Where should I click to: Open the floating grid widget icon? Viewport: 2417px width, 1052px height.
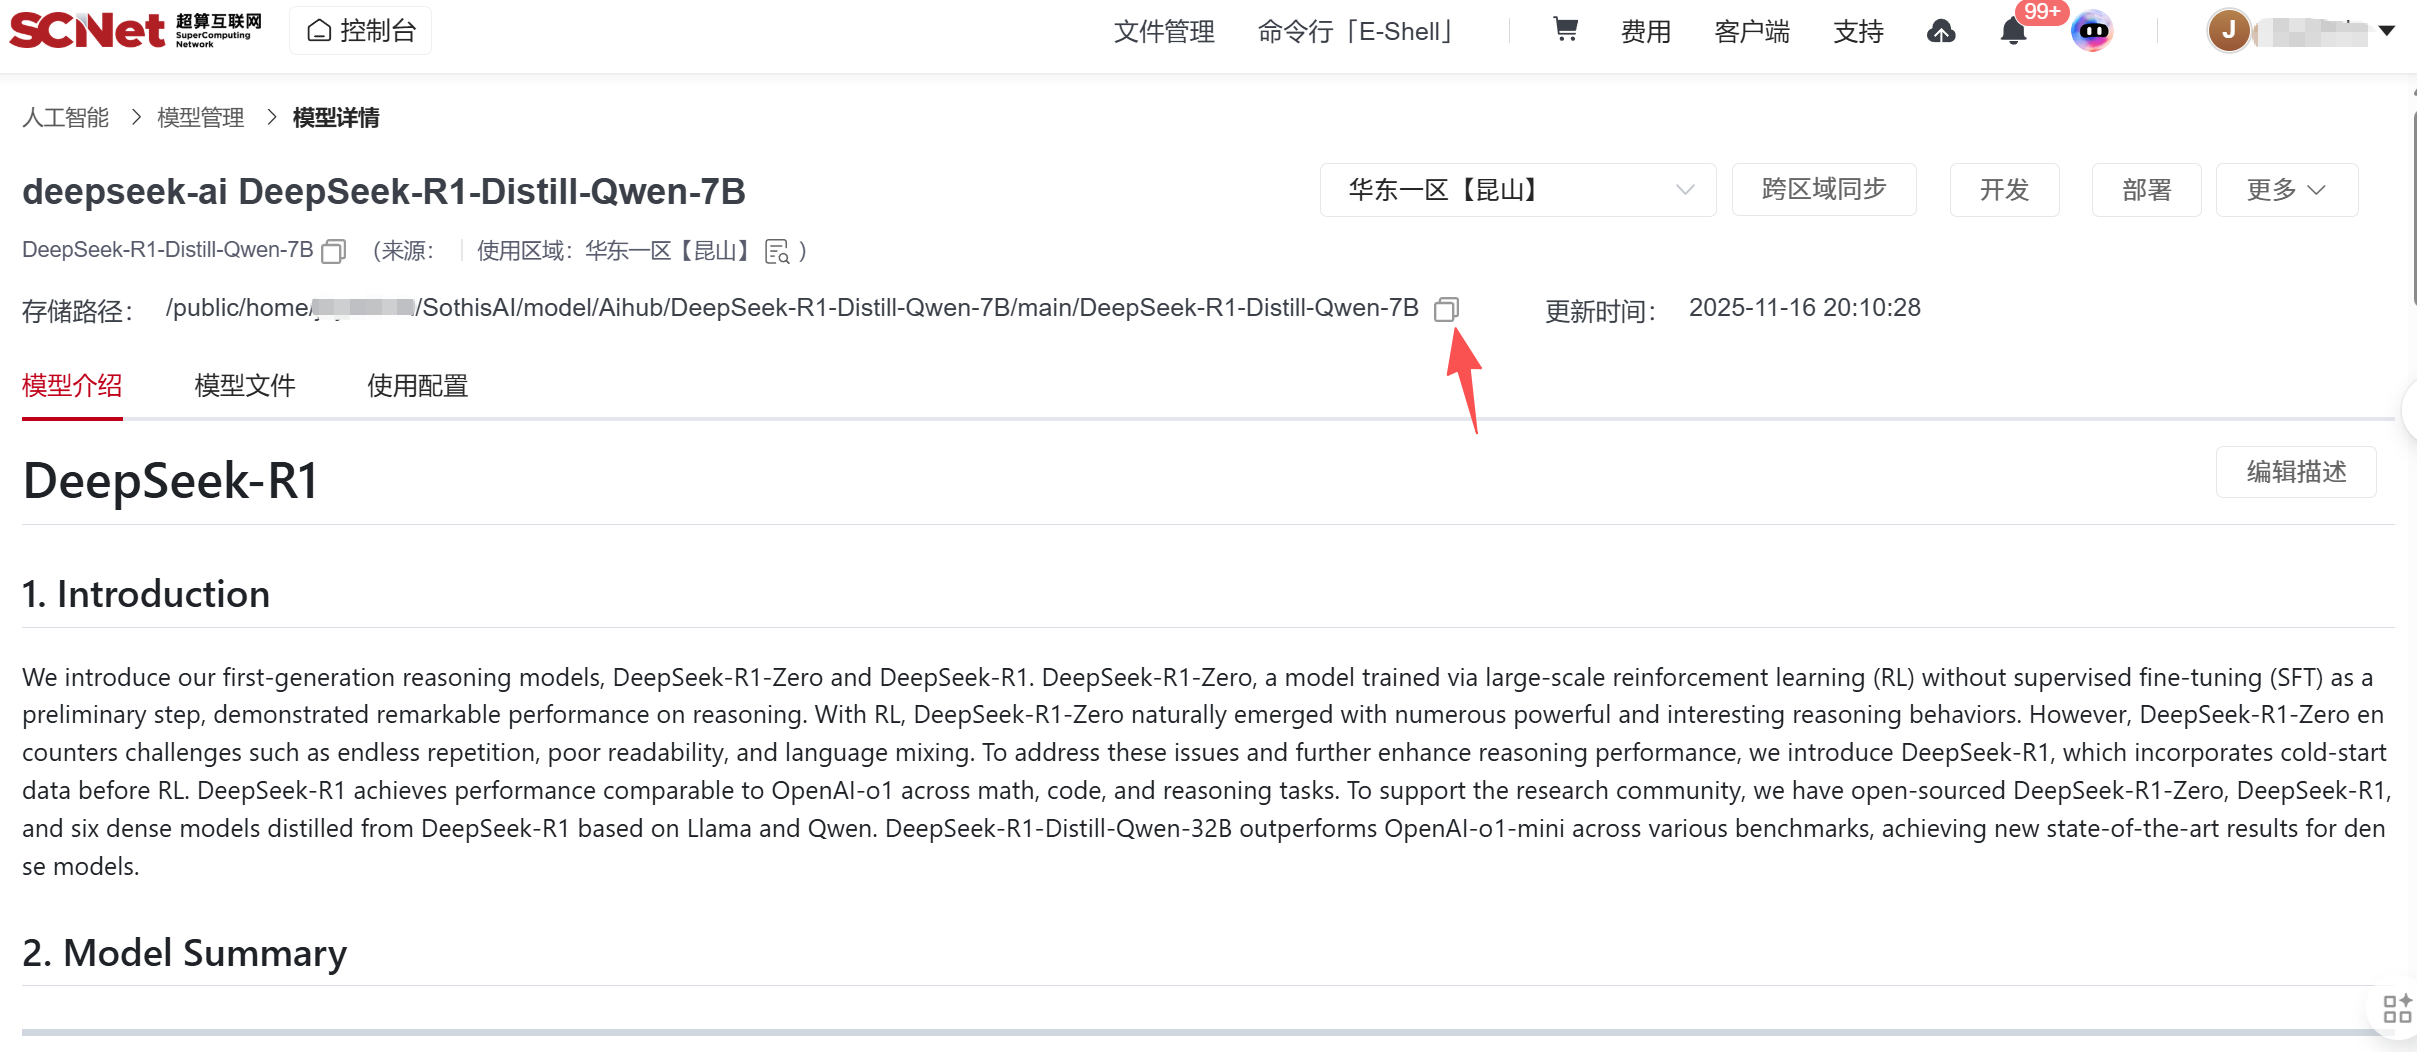coord(2397,1008)
